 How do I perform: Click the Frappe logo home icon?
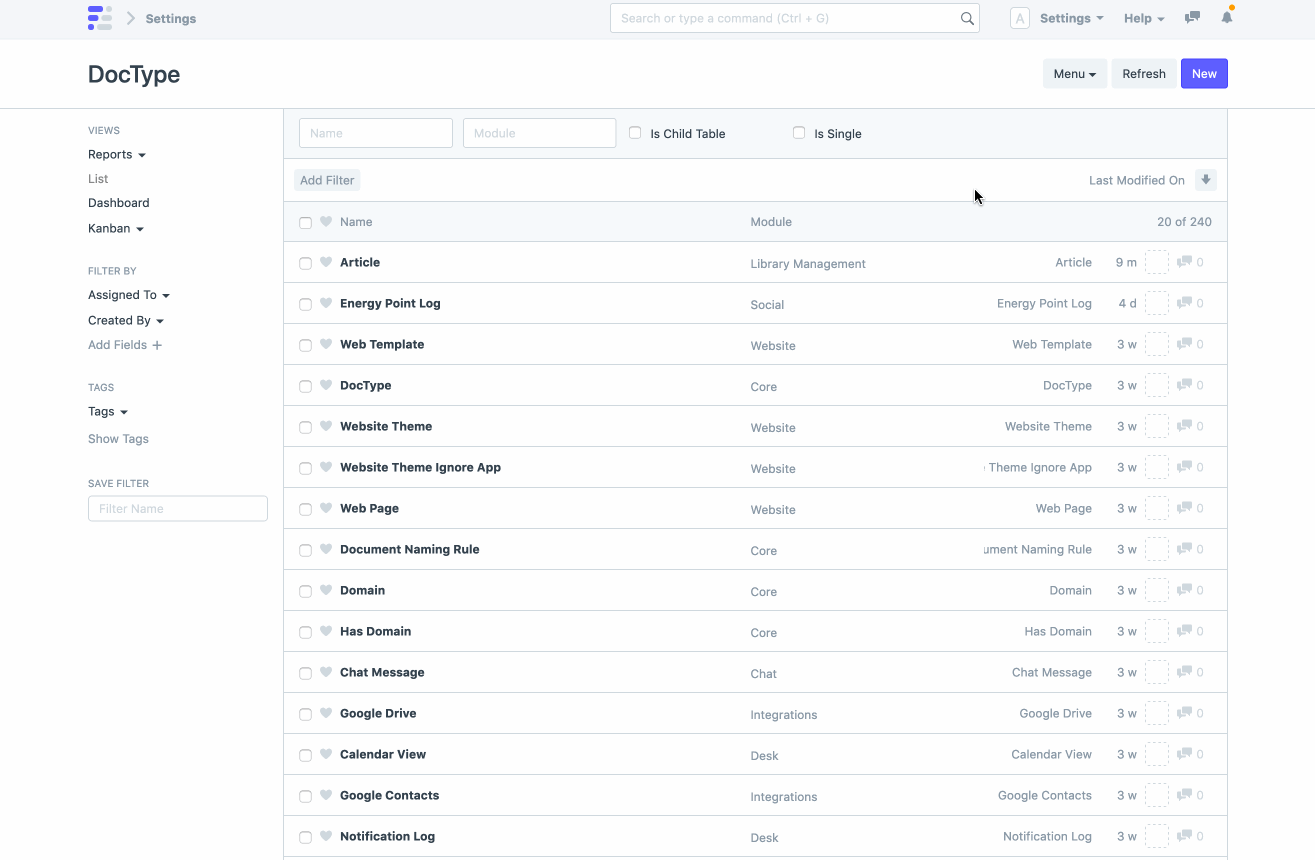coord(100,18)
